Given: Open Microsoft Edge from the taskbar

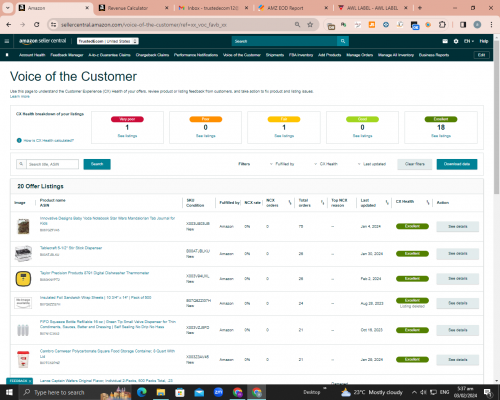Looking at the screenshot, I should coord(142,392).
